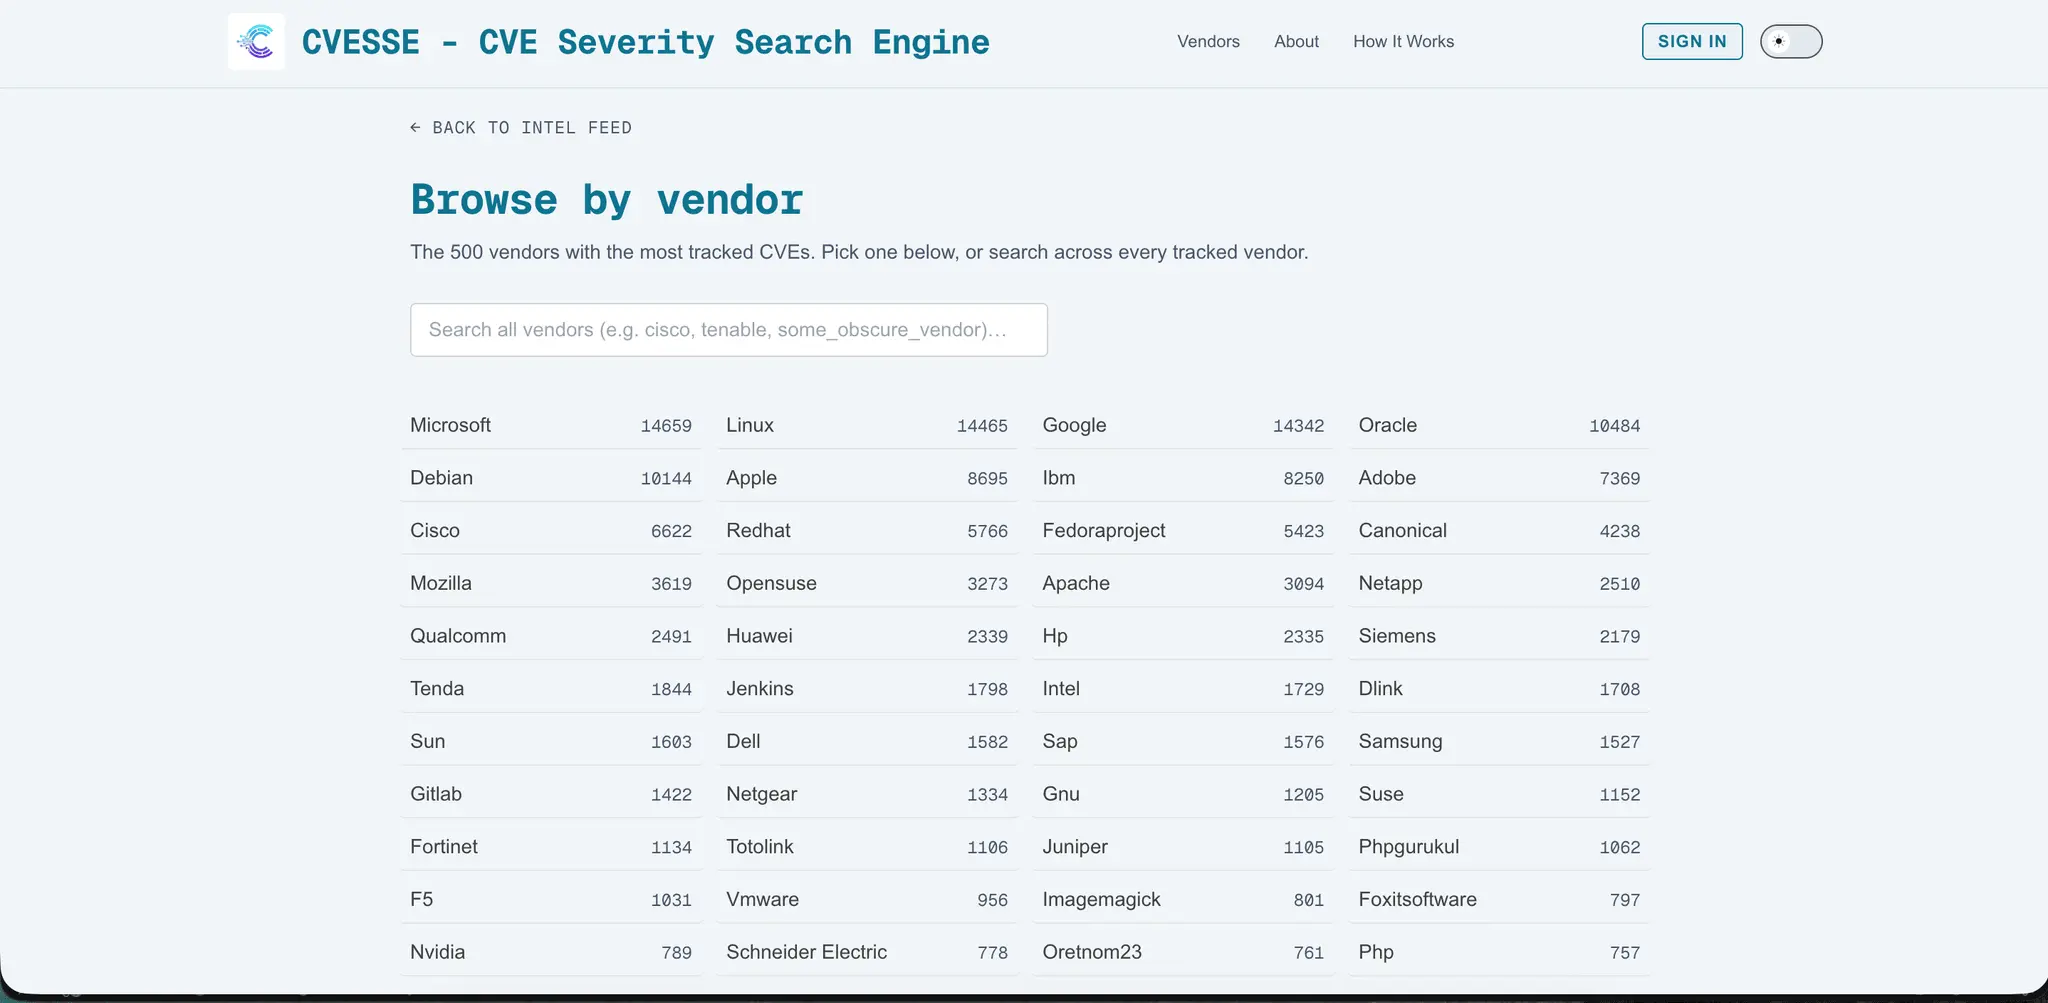Browse Juniper vendor CVEs
Image resolution: width=2048 pixels, height=1003 pixels.
[1183, 847]
